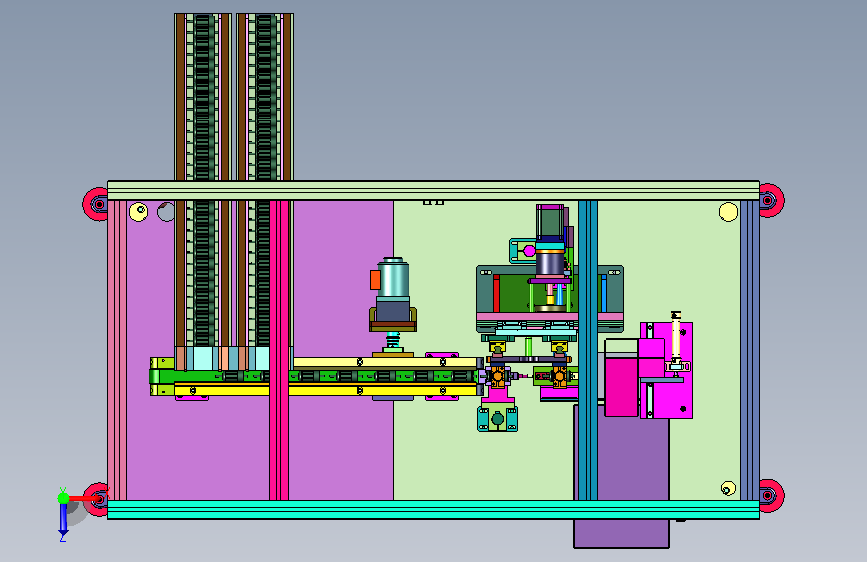Select the teal bearing block below conveyor end
Screen dimensions: 867x562
(x=497, y=418)
